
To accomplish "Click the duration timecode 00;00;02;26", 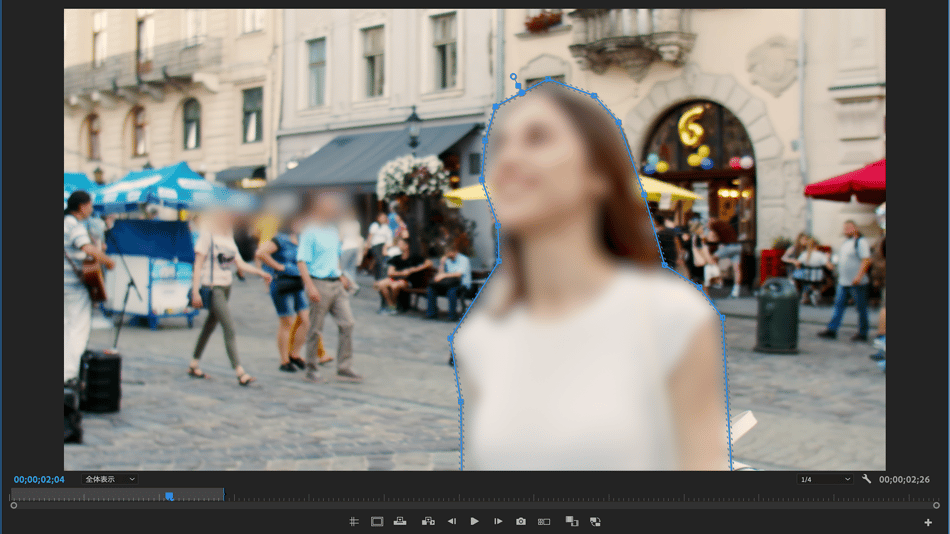I will 904,479.
